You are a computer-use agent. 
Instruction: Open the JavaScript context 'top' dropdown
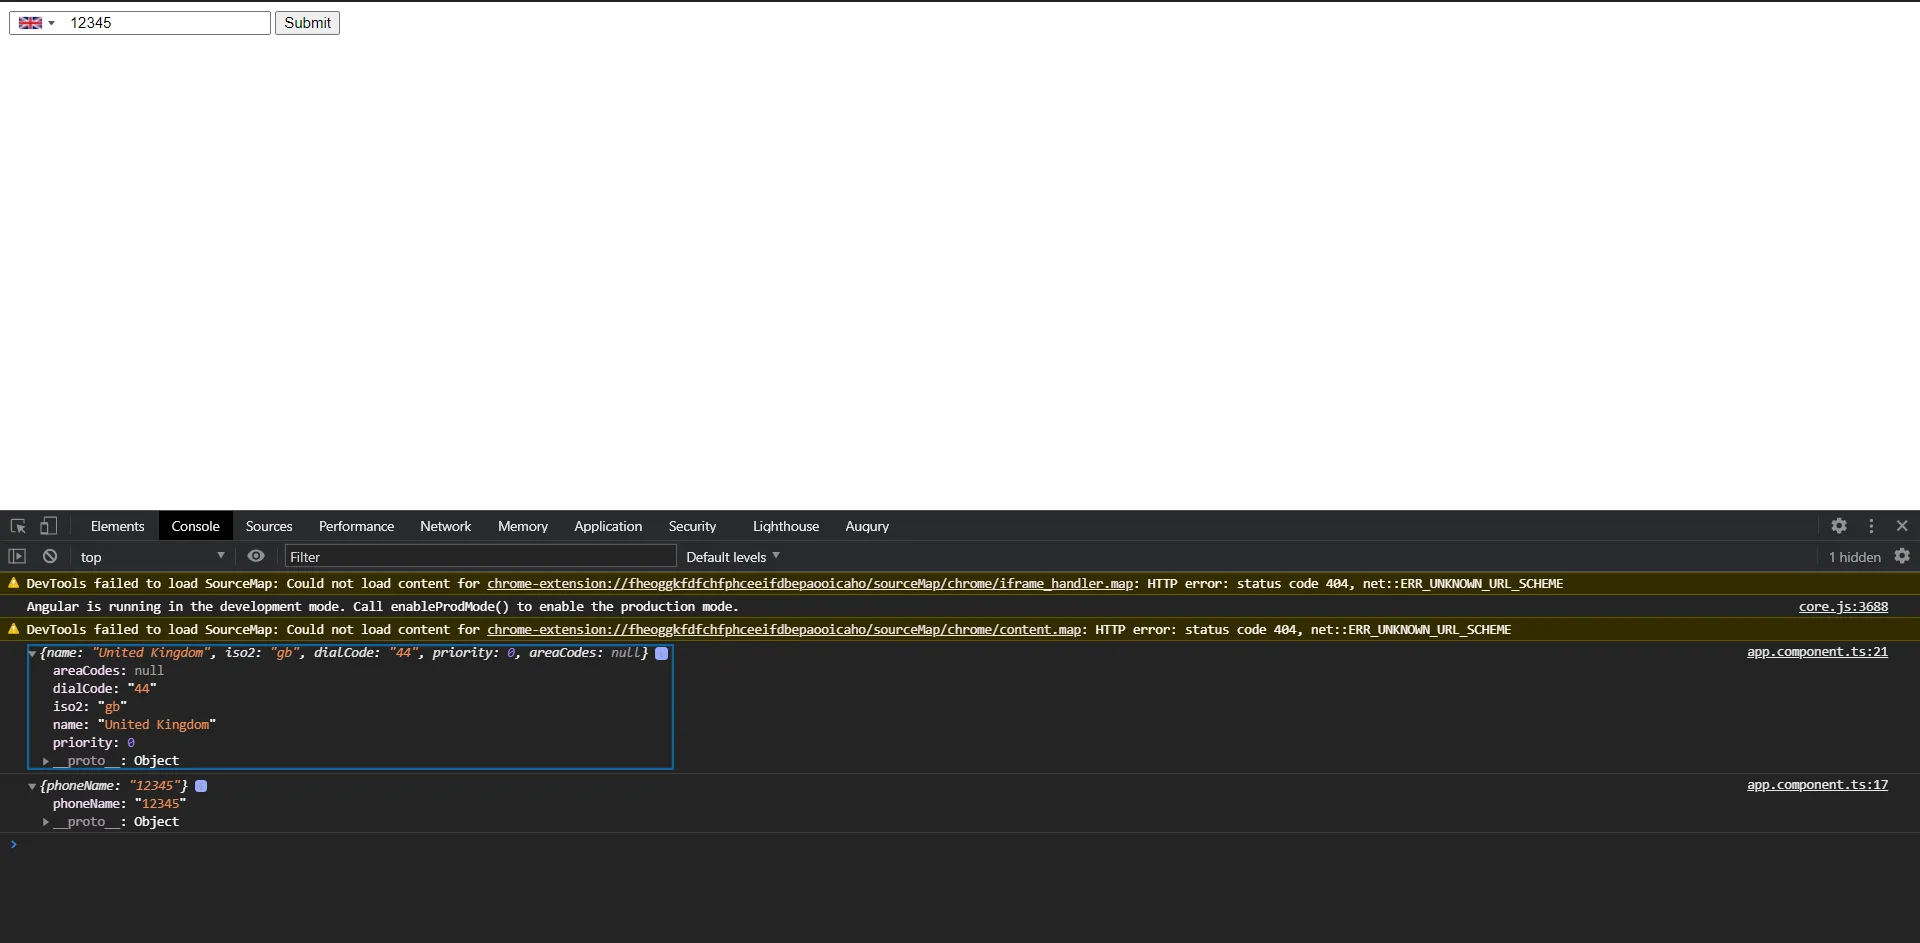[153, 557]
